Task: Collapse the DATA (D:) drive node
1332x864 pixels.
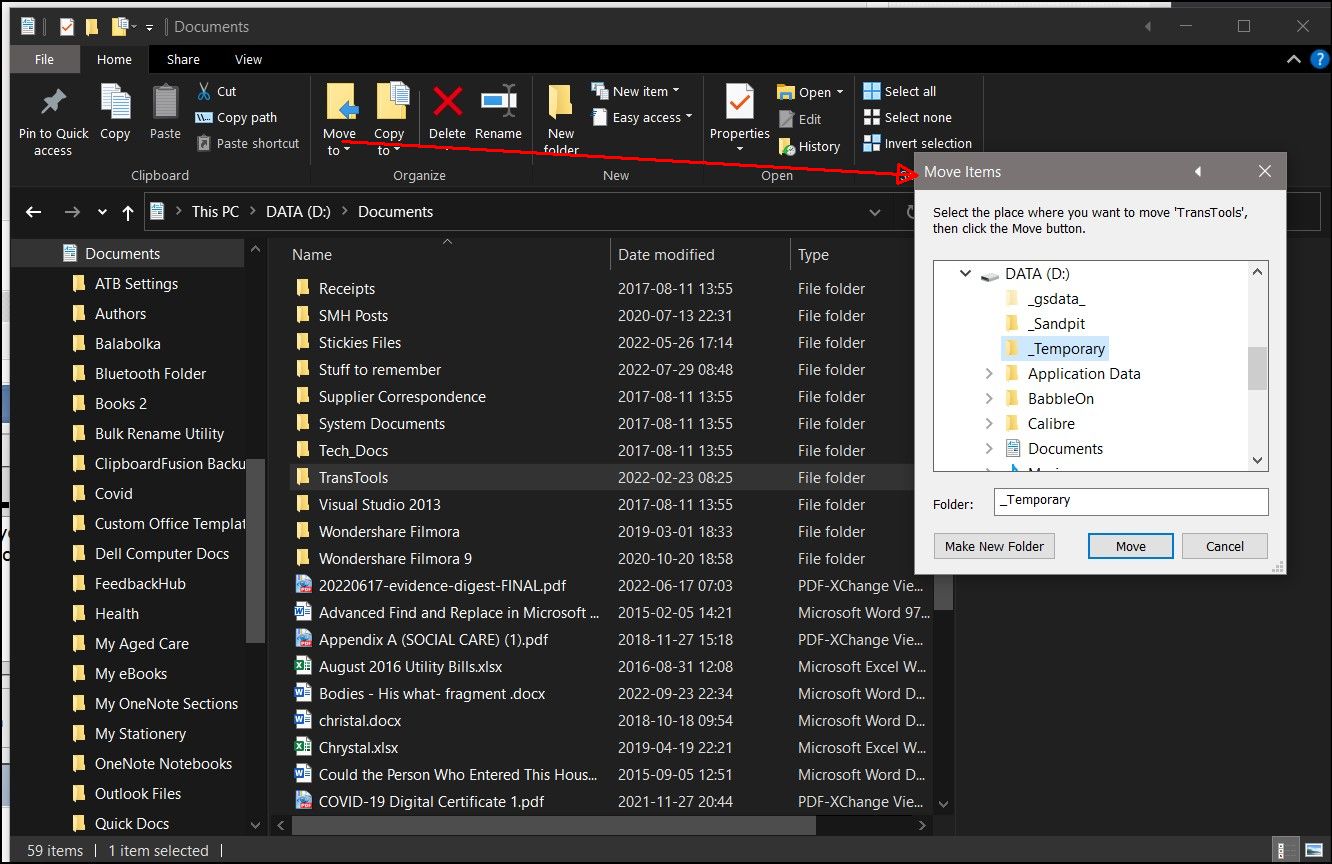Action: [965, 274]
